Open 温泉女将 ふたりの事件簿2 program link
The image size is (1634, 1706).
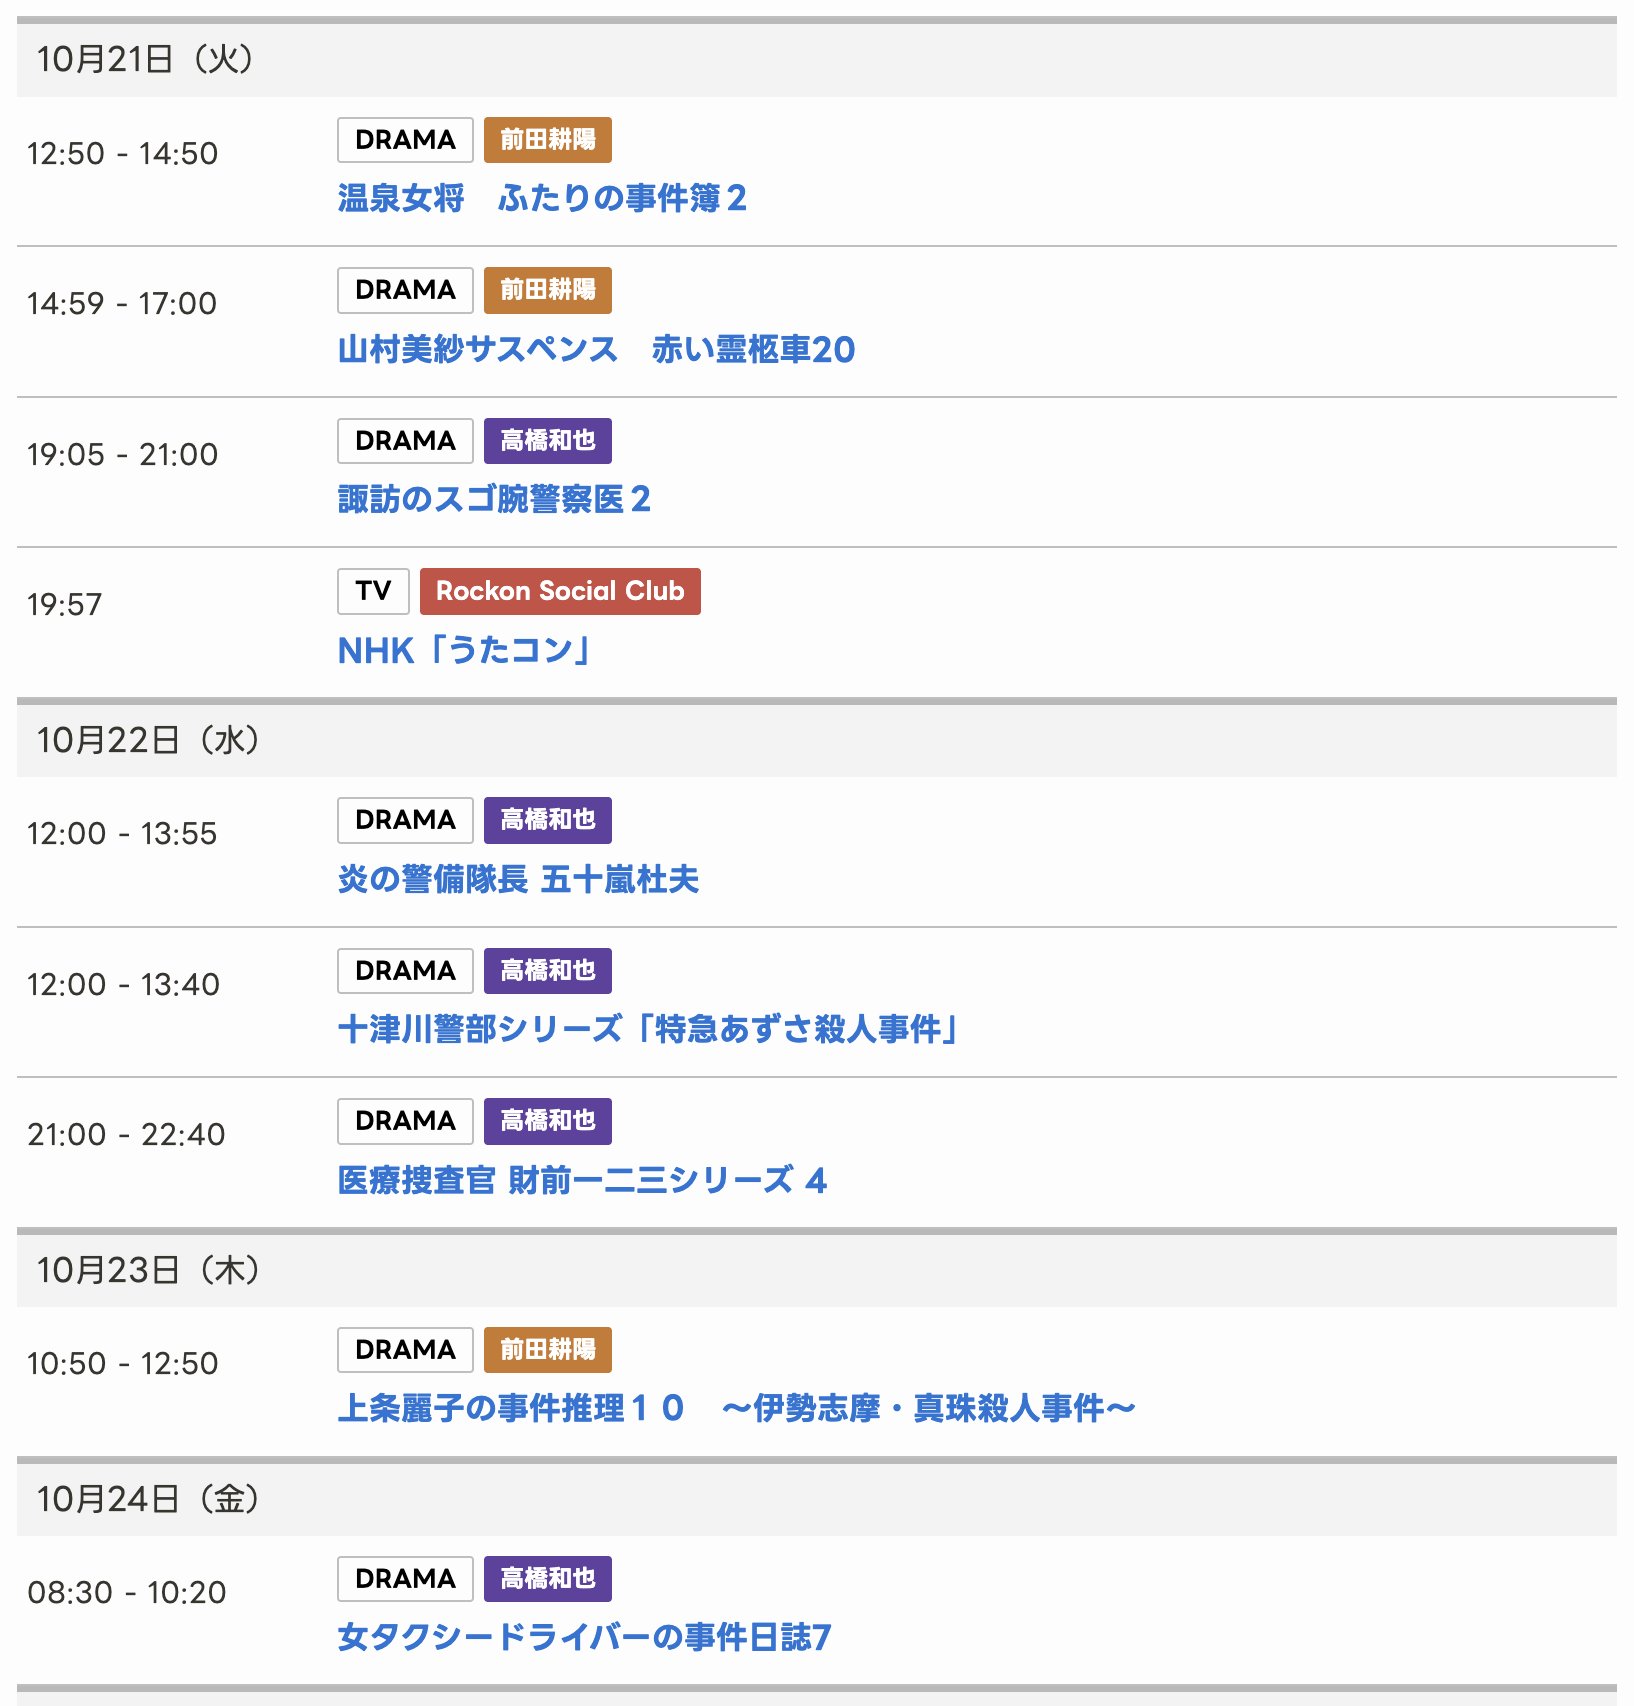click(x=542, y=198)
